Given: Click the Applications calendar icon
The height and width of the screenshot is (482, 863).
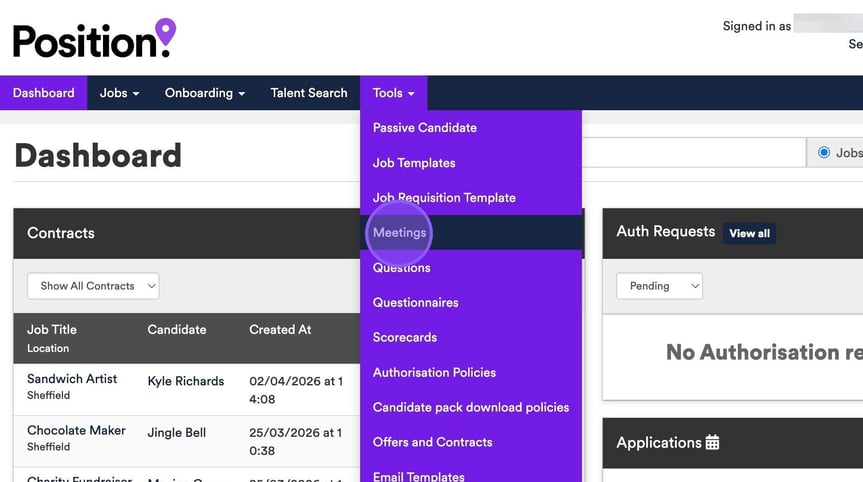Looking at the screenshot, I should 712,442.
